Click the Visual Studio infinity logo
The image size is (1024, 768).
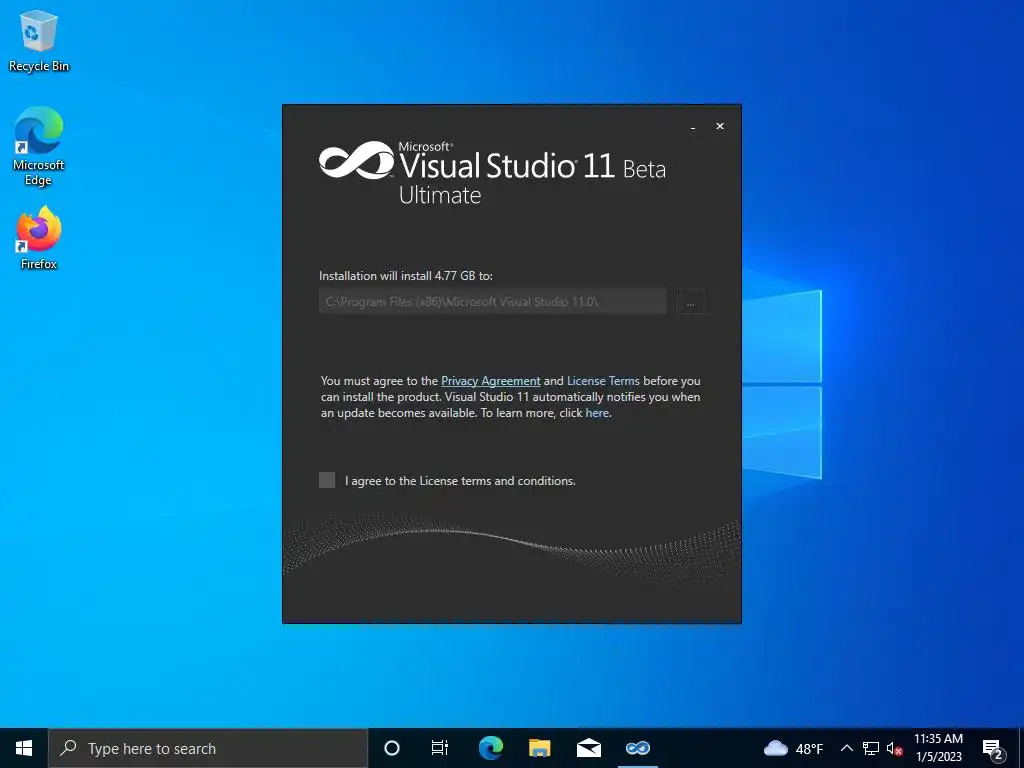pos(357,161)
